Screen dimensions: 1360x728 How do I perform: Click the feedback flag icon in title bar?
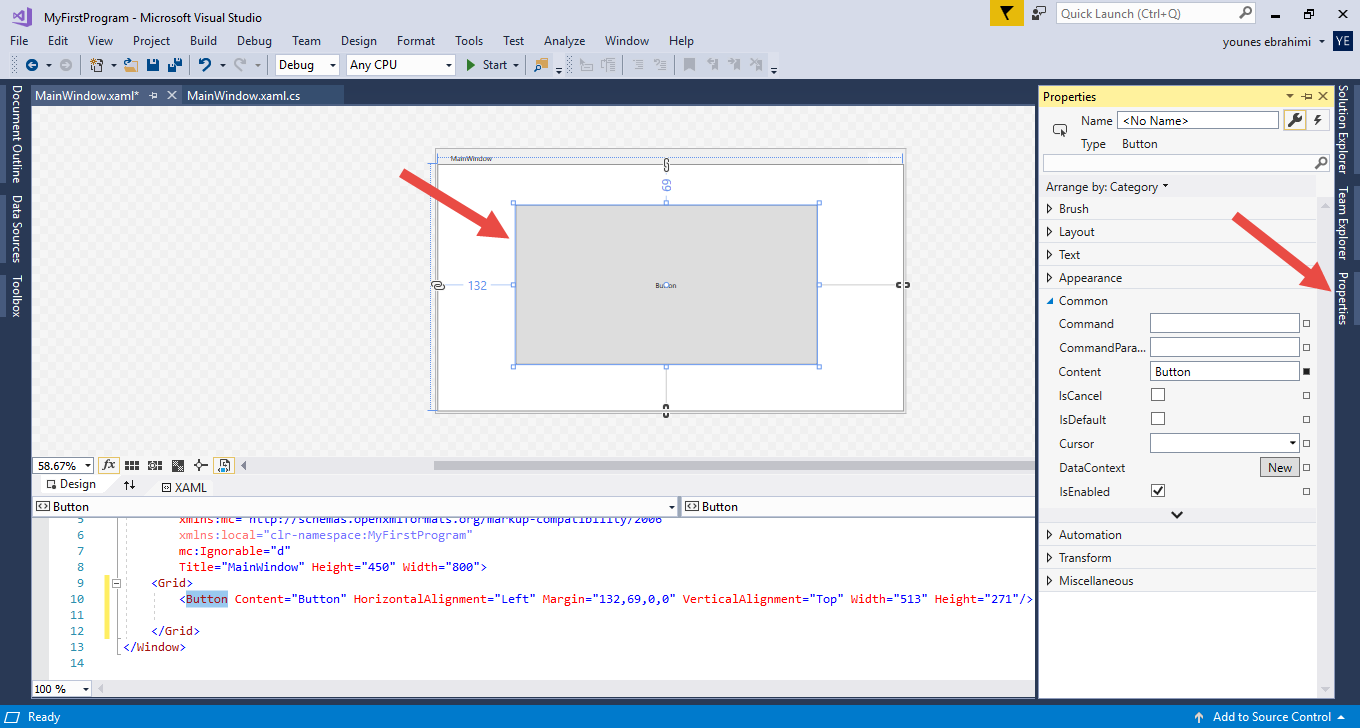1005,13
